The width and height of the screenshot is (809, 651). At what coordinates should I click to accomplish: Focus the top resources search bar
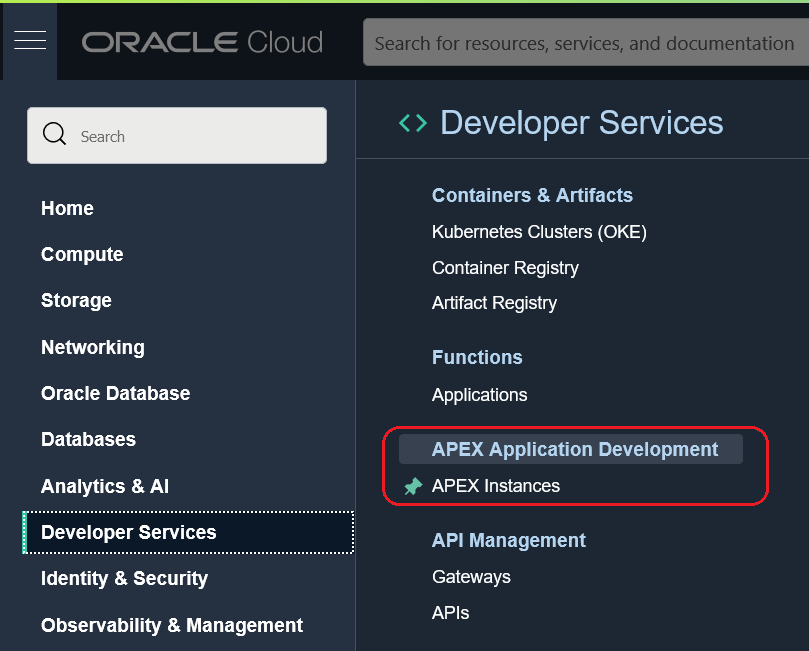(584, 43)
